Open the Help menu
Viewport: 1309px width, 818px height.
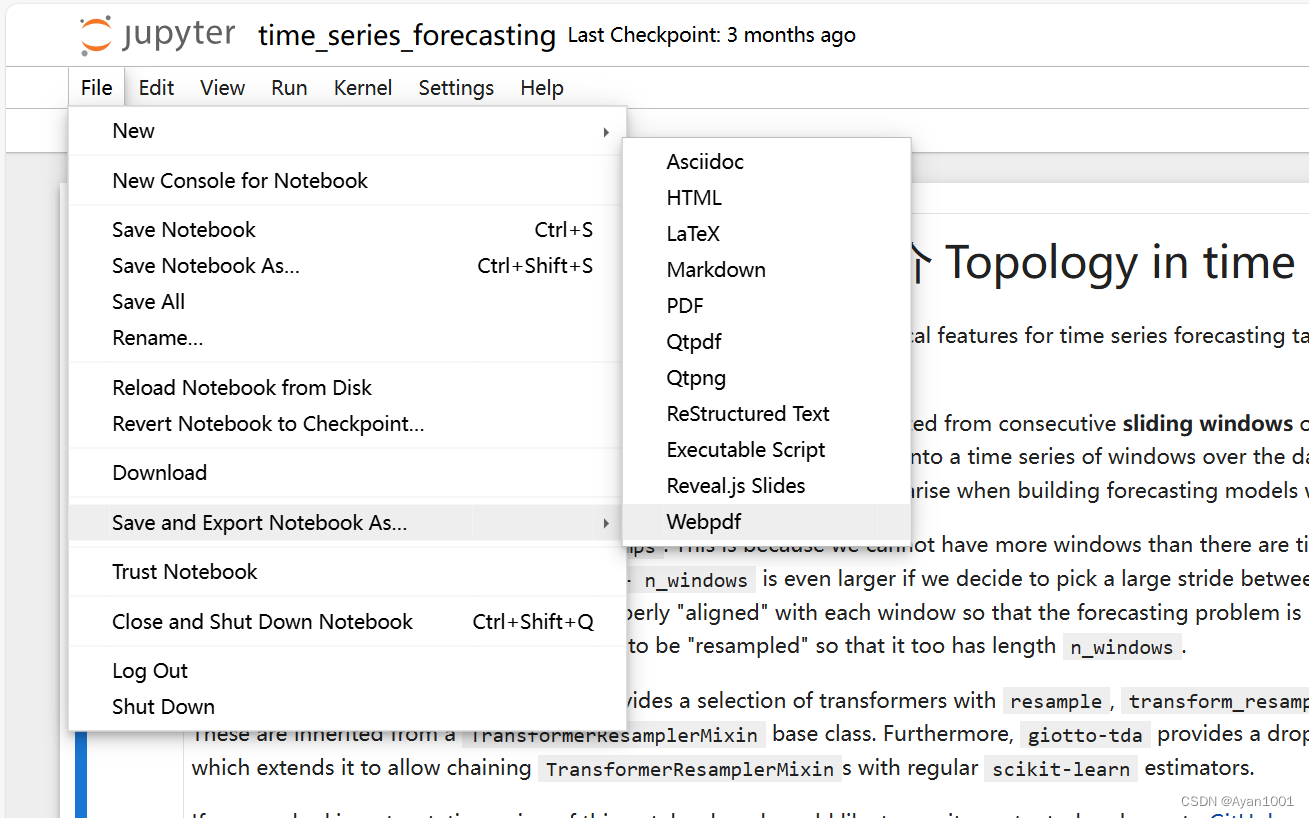[542, 88]
